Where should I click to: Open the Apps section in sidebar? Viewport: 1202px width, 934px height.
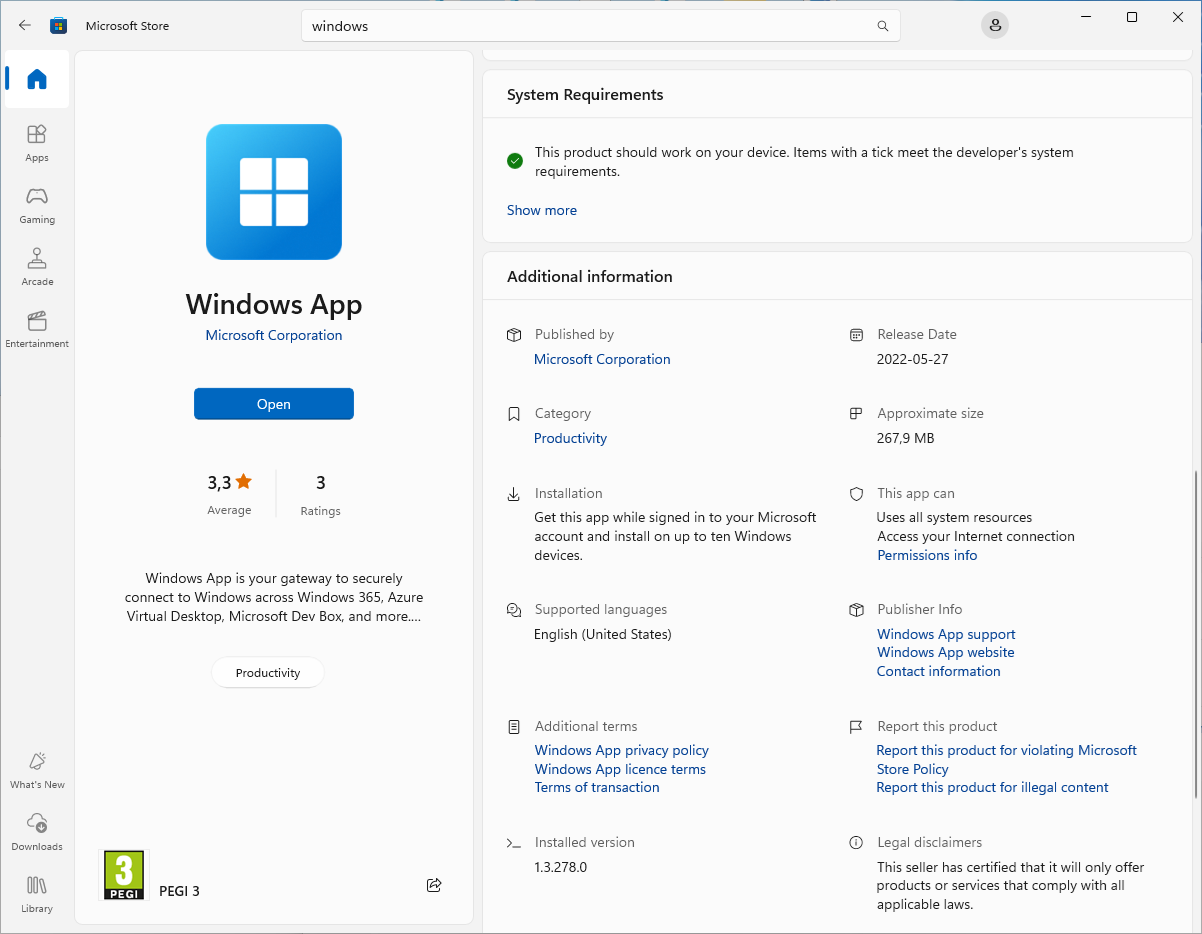tap(37, 143)
